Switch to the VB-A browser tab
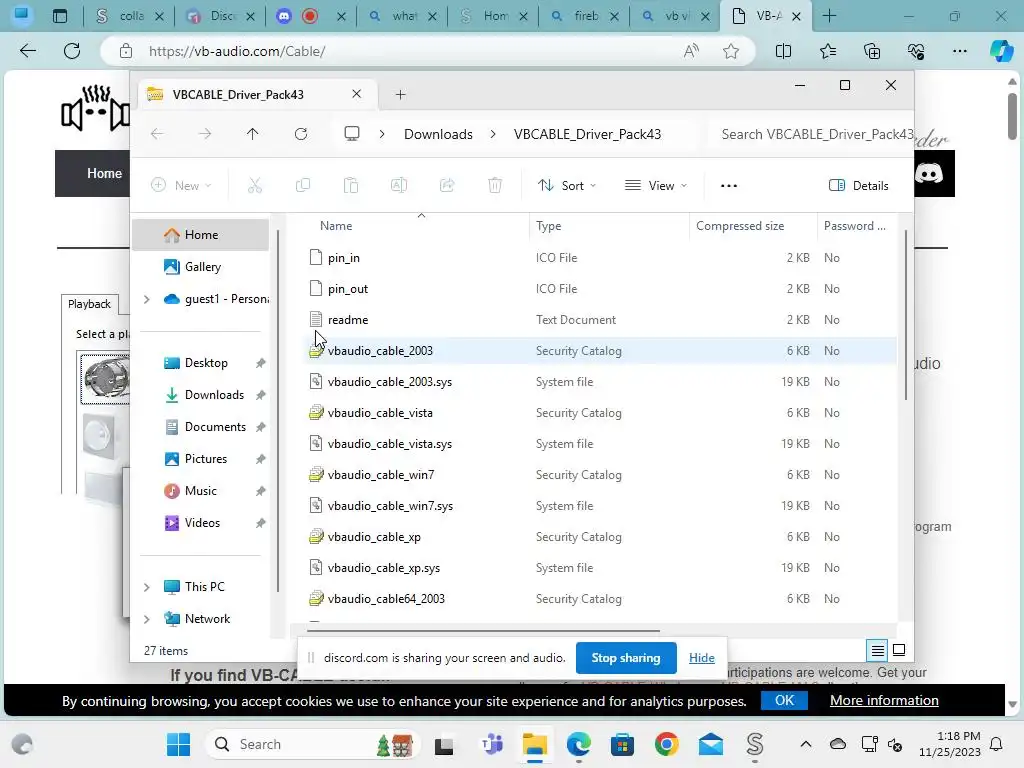The width and height of the screenshot is (1024, 768). click(x=766, y=16)
